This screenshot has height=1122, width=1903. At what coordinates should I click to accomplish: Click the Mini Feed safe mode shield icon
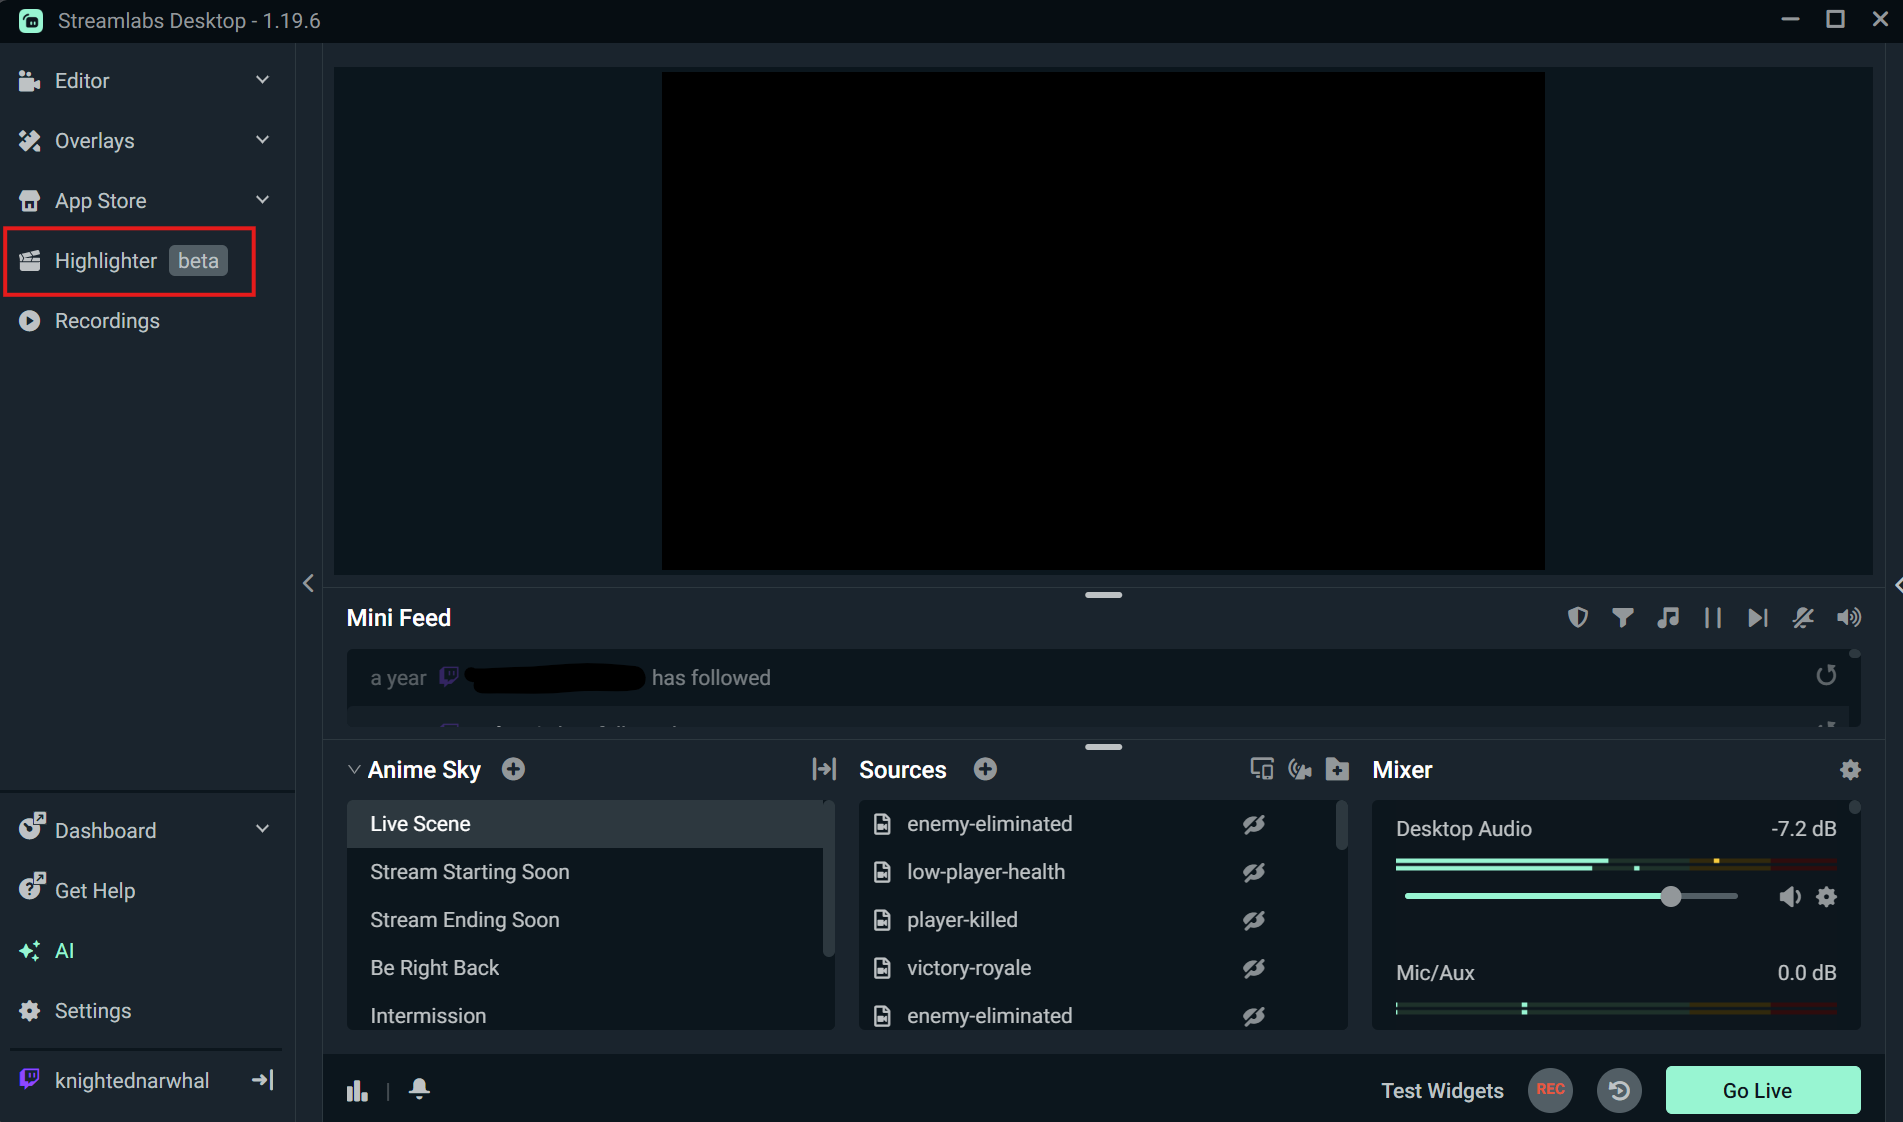pyautogui.click(x=1577, y=618)
